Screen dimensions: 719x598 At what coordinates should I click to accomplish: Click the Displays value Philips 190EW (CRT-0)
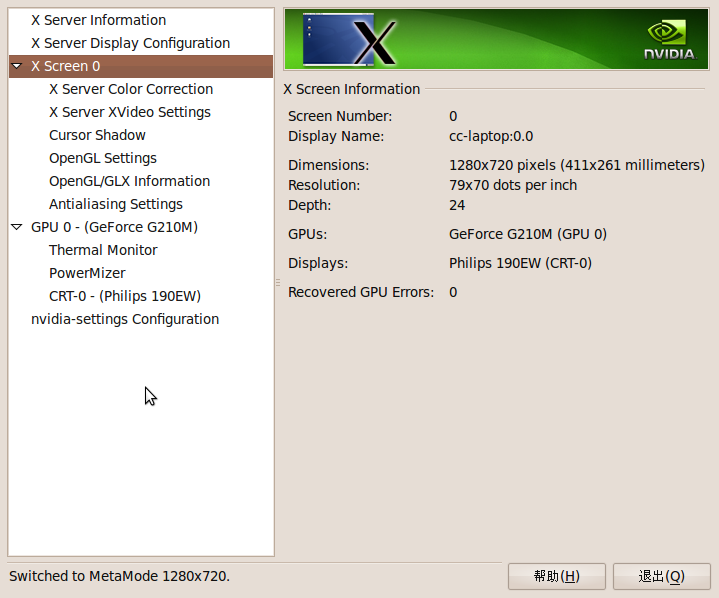click(x=520, y=263)
